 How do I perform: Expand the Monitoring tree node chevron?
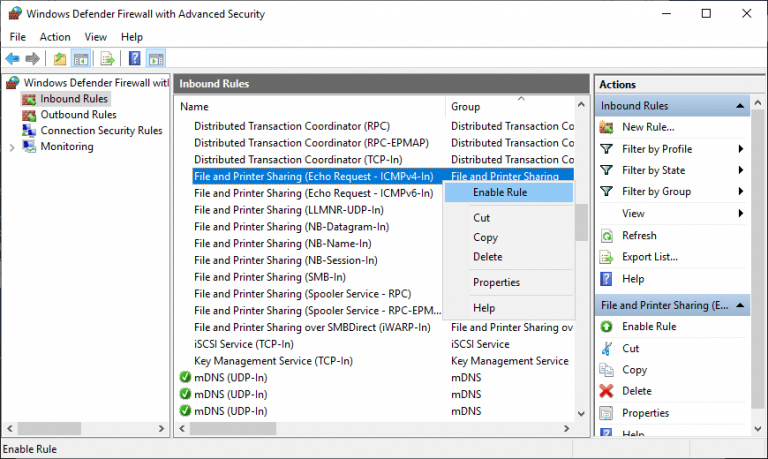click(x=12, y=147)
